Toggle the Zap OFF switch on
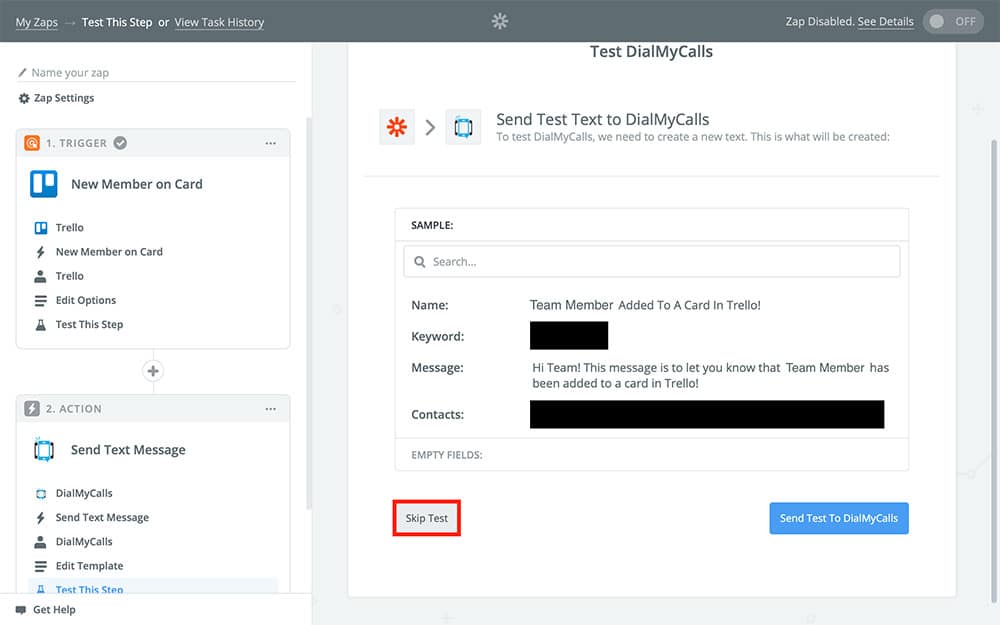Viewport: 1000px width, 625px height. coord(953,21)
